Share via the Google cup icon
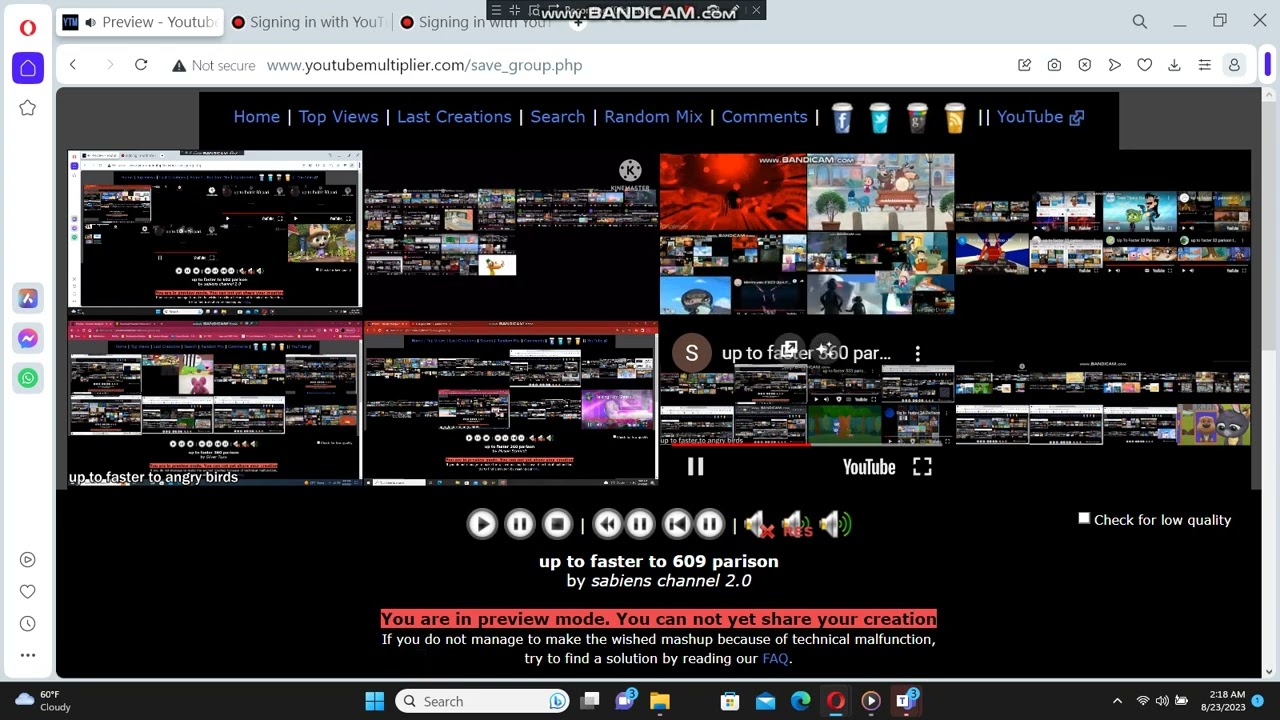Viewport: 1280px width, 720px height. [918, 118]
